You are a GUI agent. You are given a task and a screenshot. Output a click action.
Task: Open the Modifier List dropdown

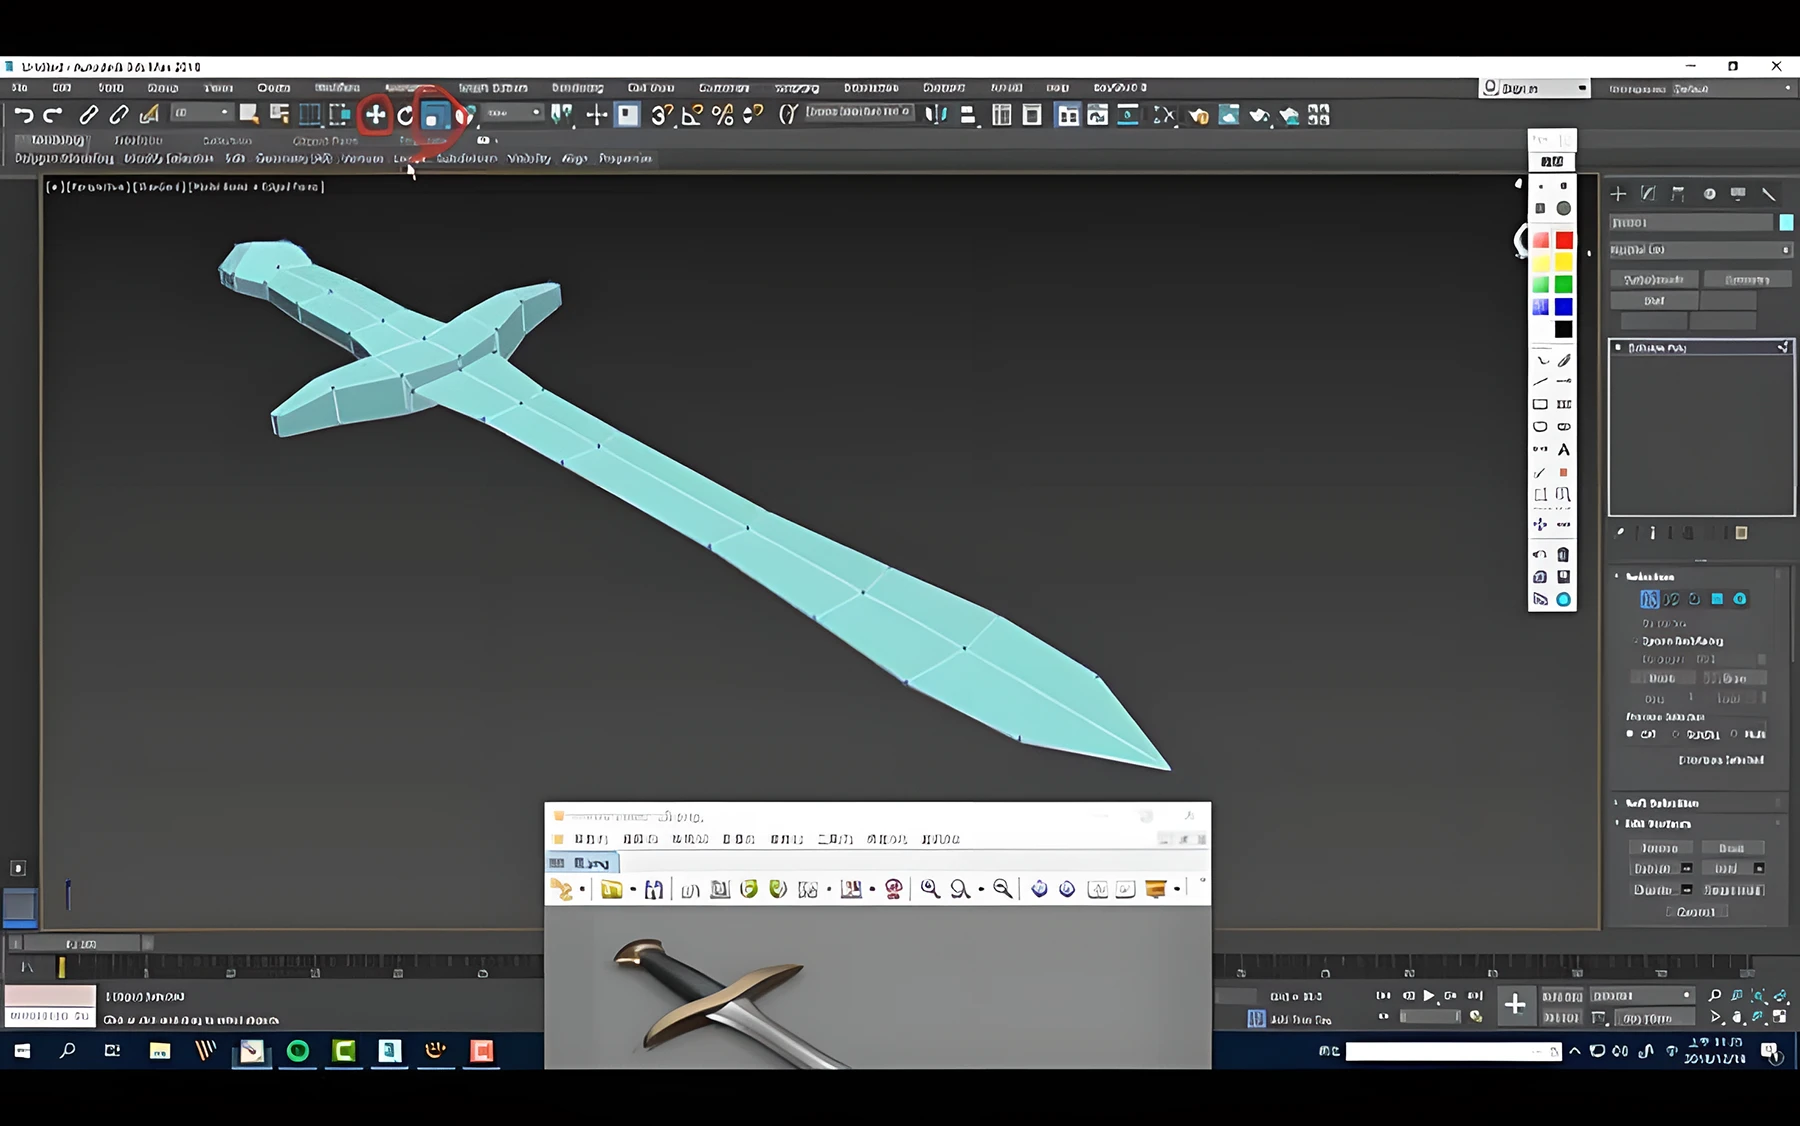coord(1700,250)
